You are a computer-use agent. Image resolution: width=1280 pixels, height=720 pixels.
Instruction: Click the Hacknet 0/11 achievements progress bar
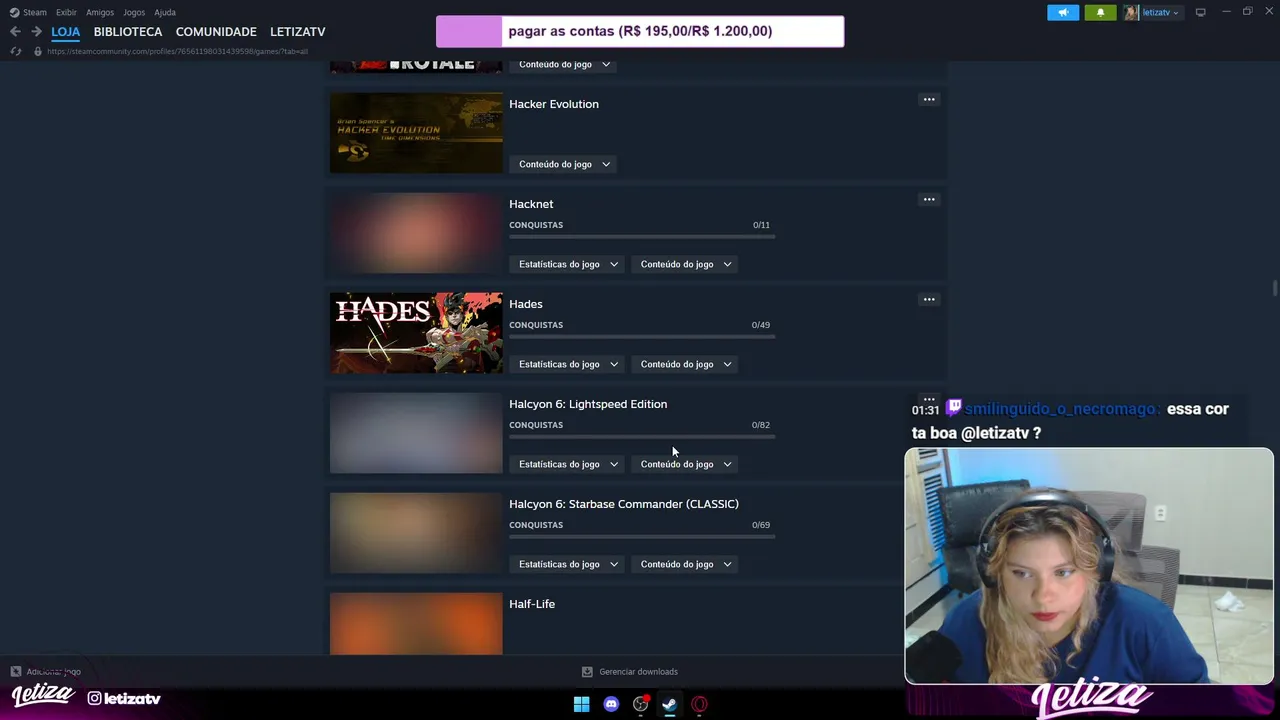click(x=642, y=237)
